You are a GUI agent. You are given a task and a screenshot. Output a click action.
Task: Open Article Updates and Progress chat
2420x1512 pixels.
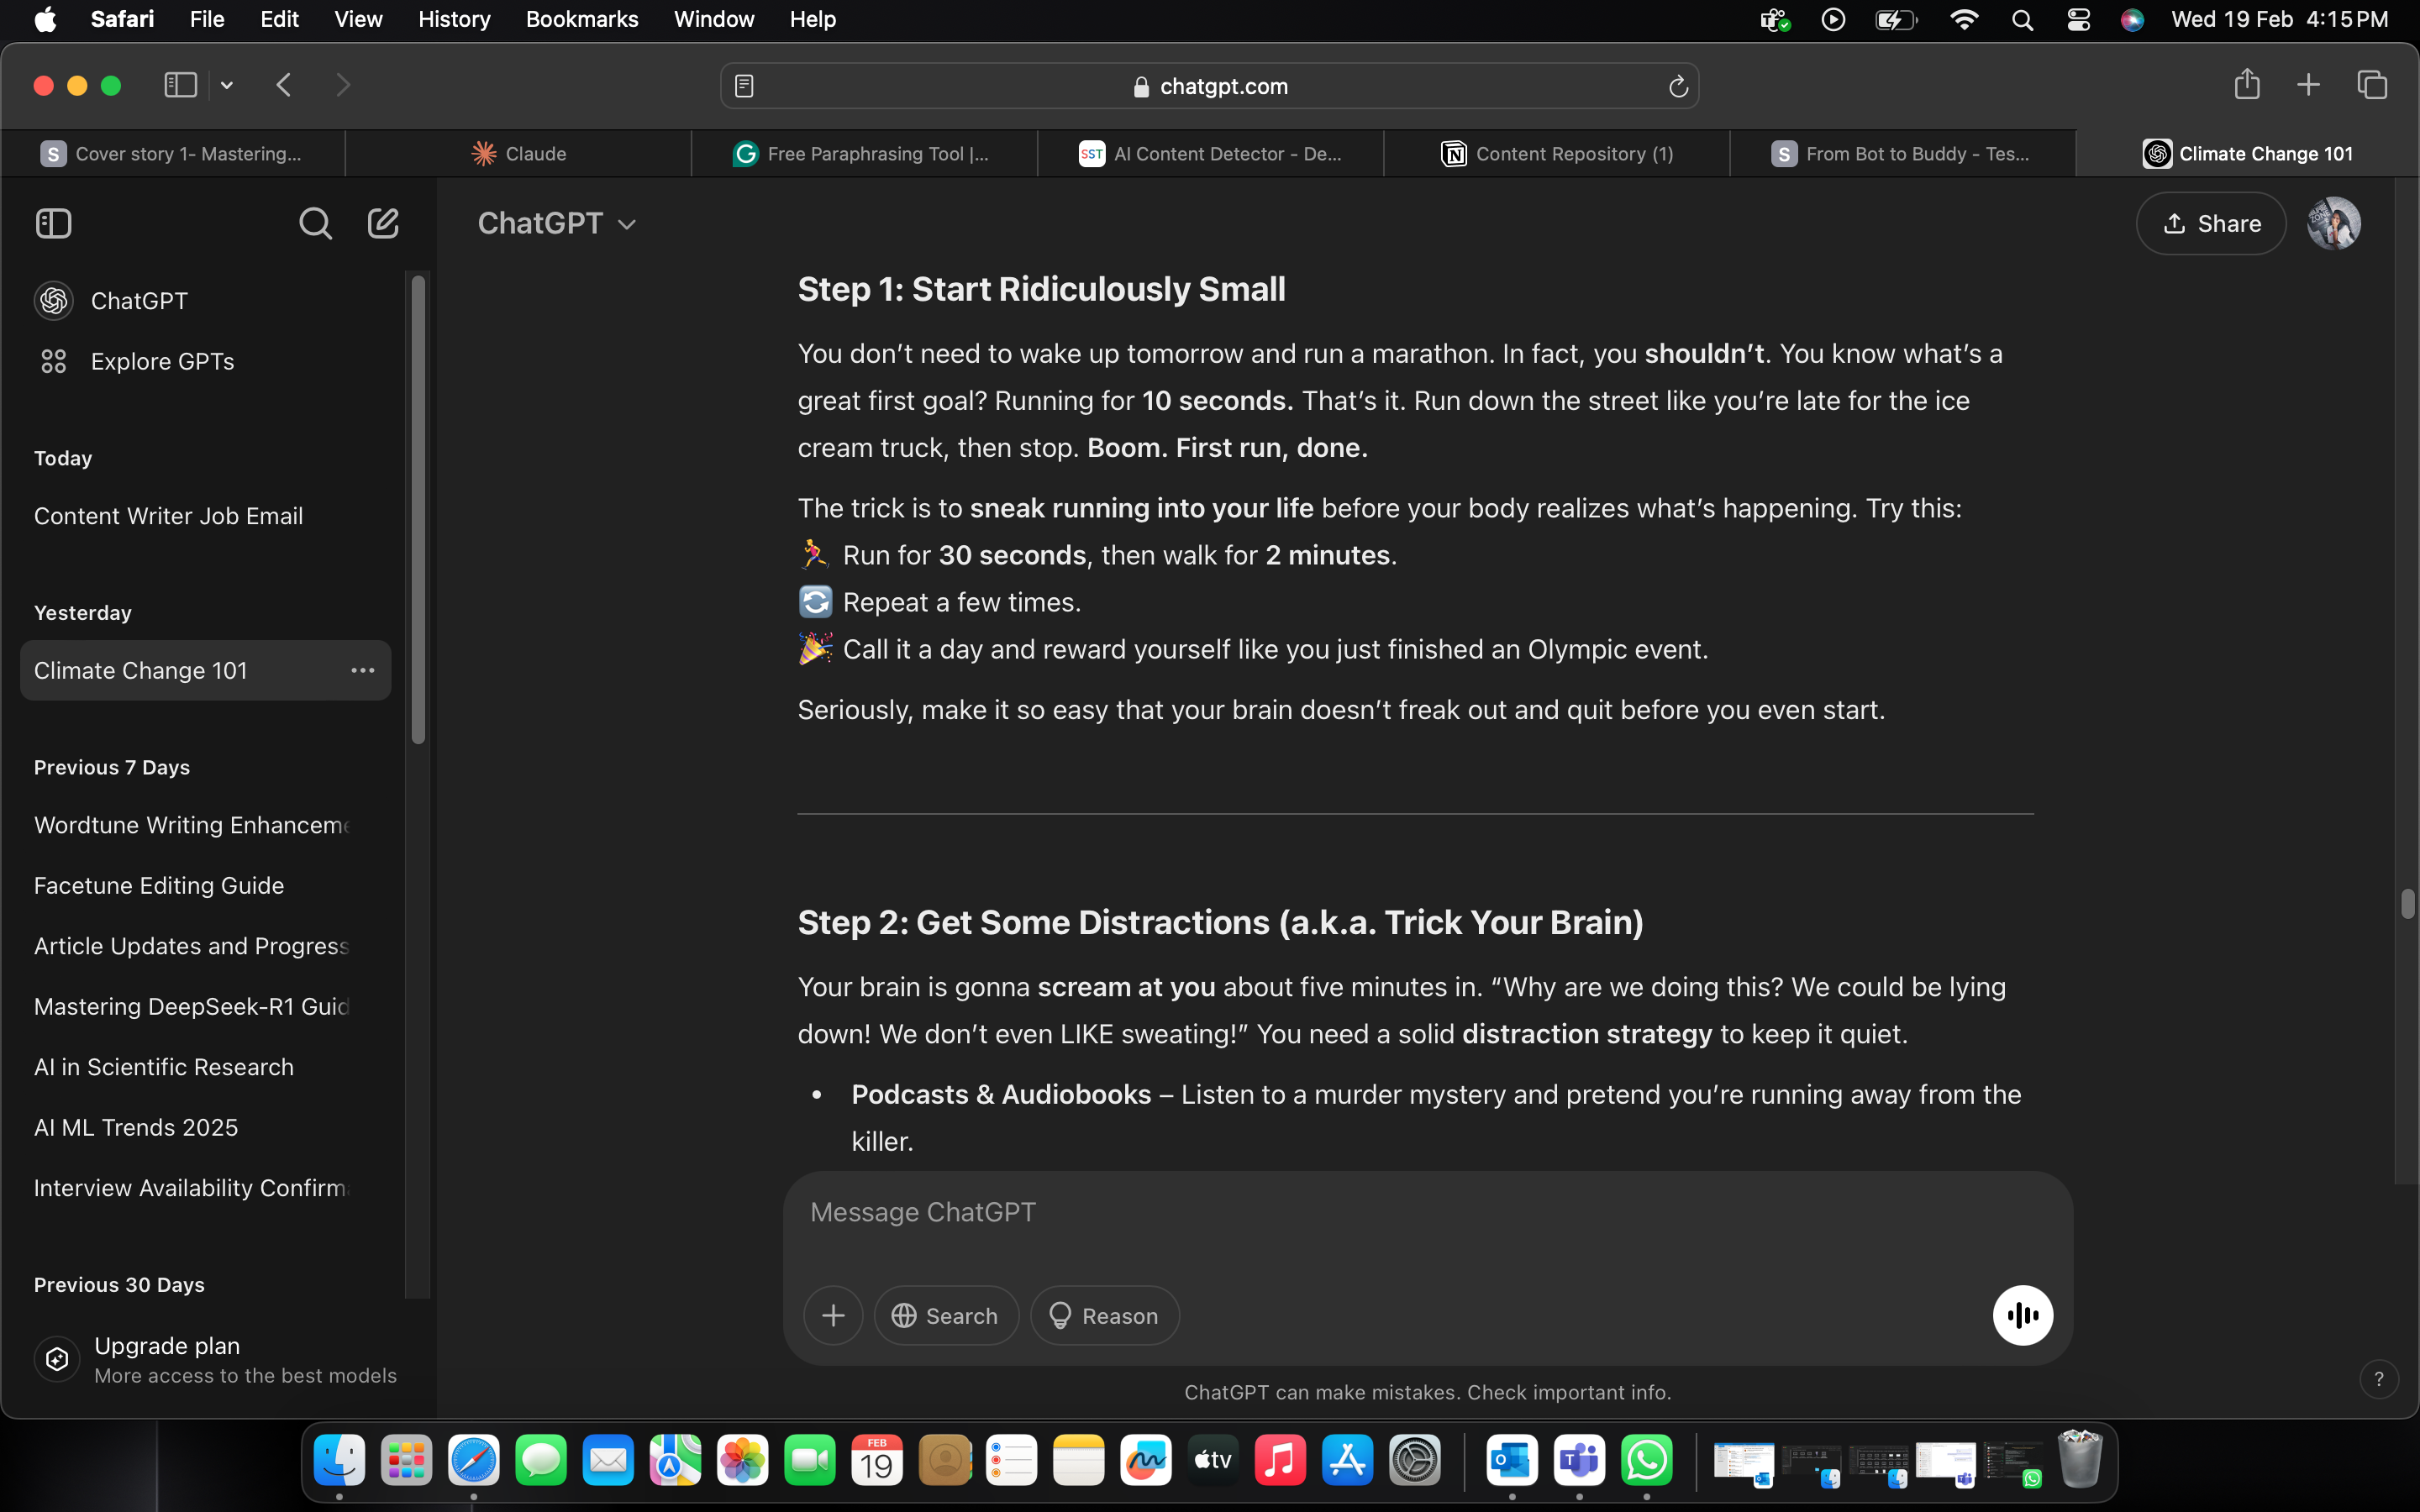point(205,946)
